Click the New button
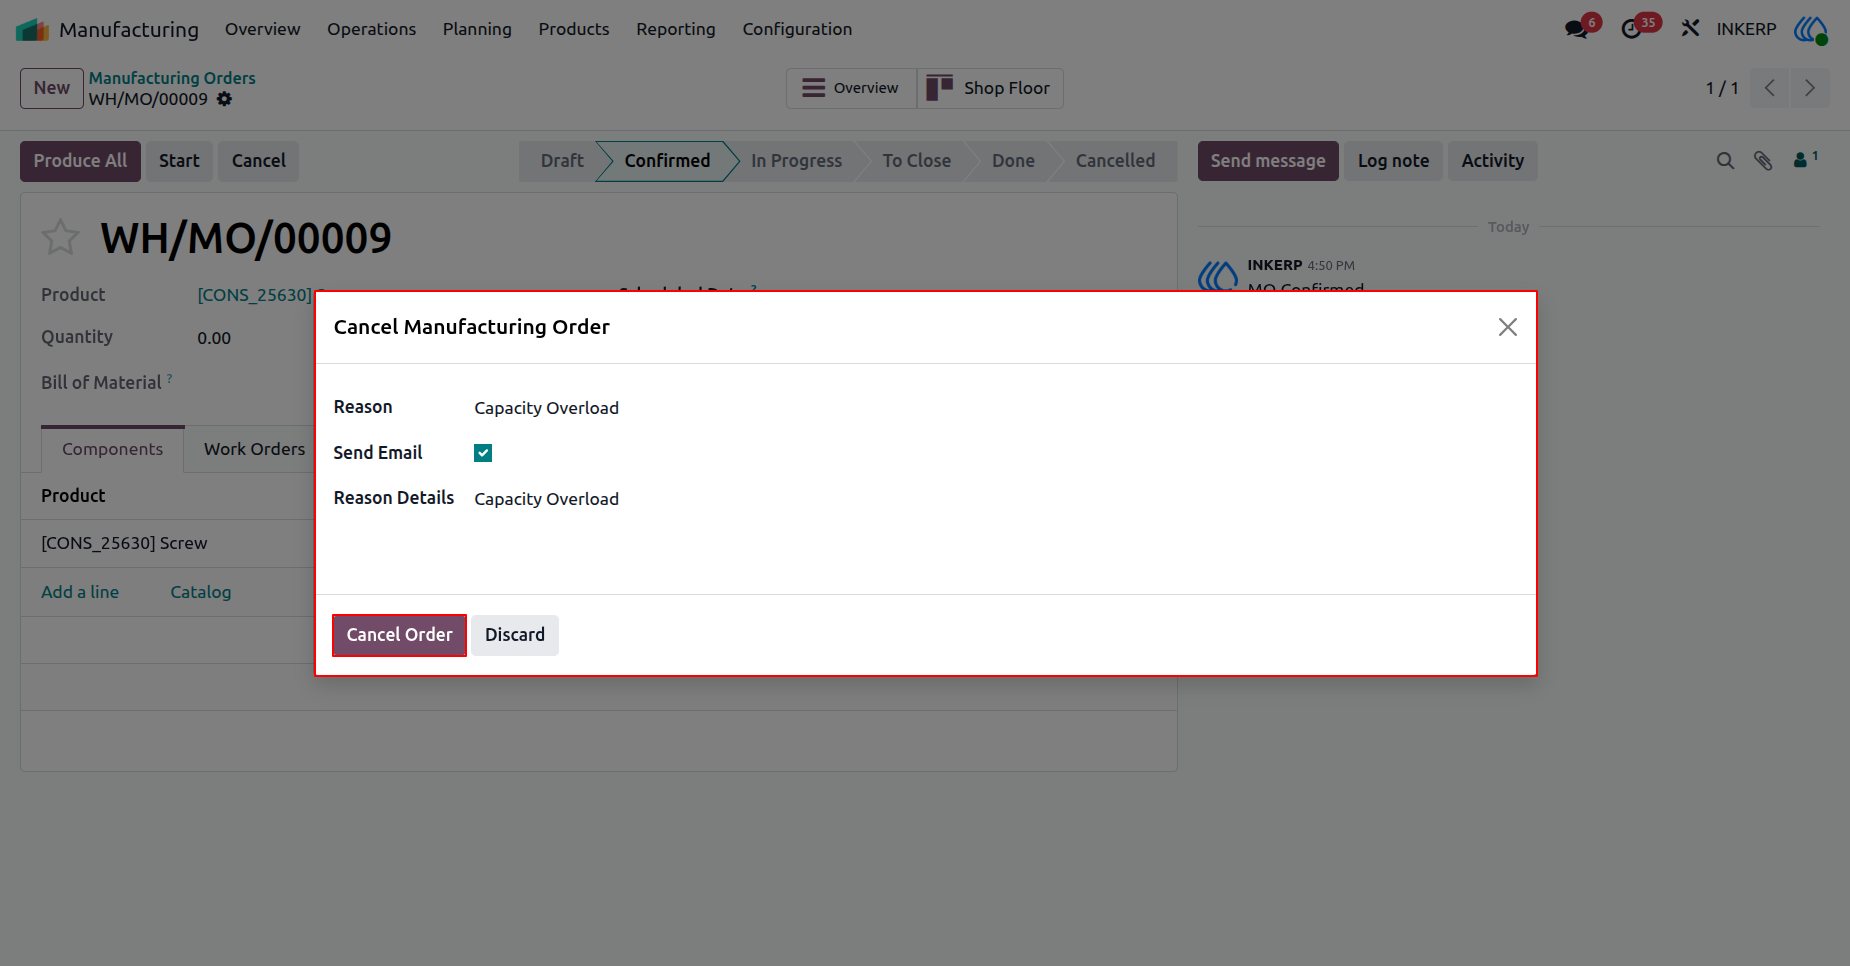This screenshot has height=966, width=1850. 52,88
